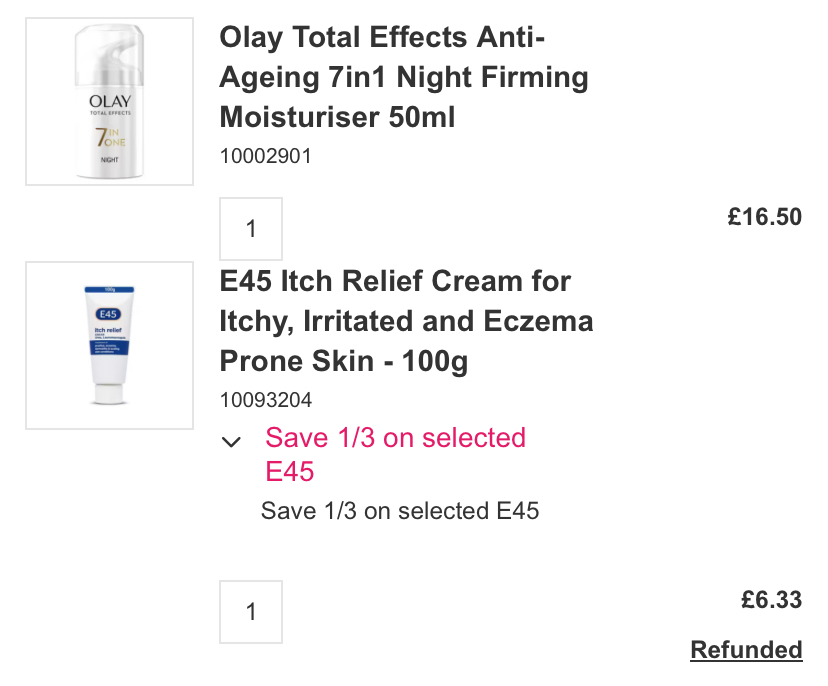Click the product code 10093204

tap(265, 400)
